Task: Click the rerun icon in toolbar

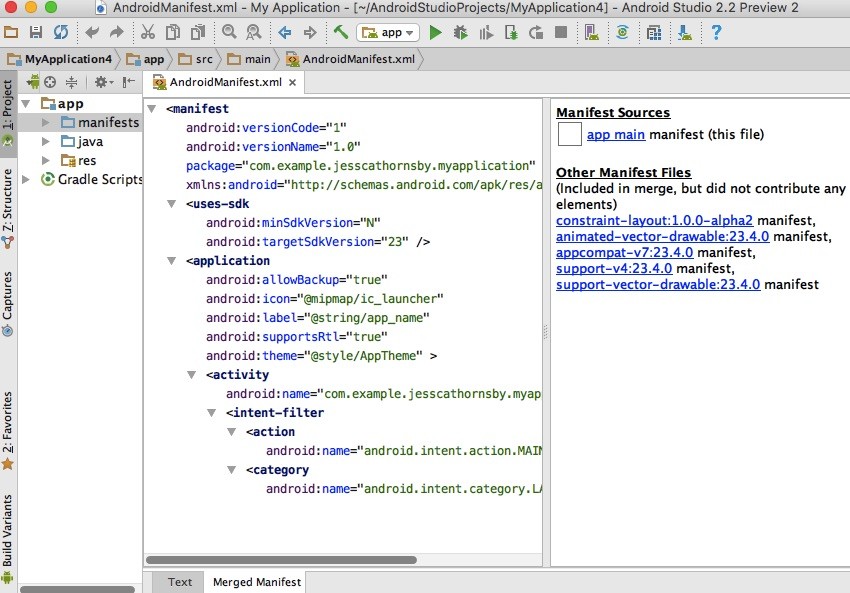Action: [536, 33]
